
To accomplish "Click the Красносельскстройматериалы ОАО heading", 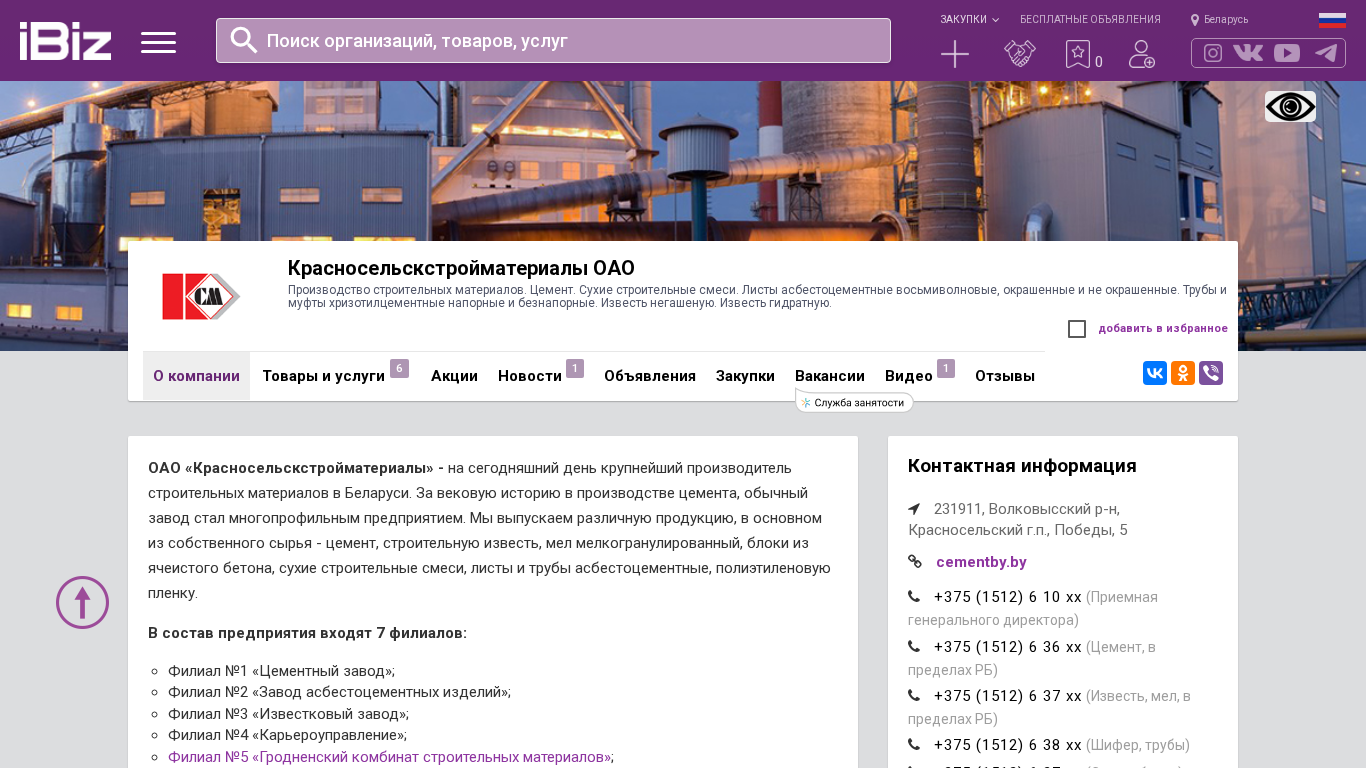I will pos(461,268).
